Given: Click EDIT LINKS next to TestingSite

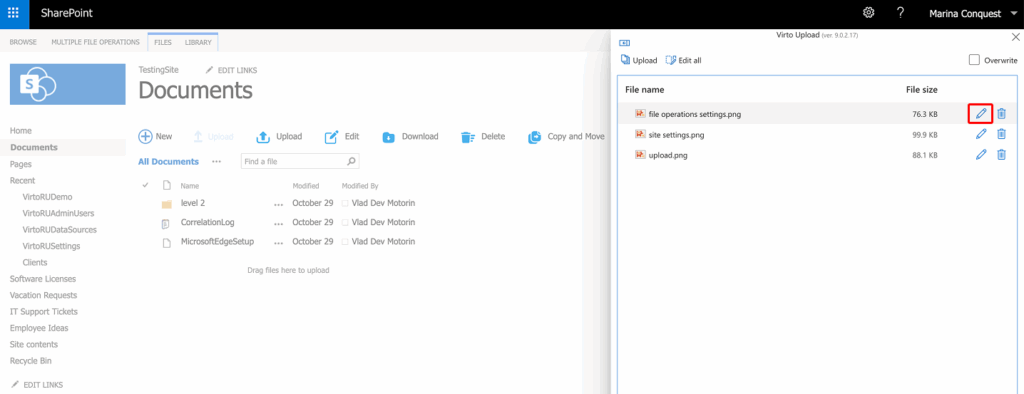Looking at the screenshot, I should coord(231,70).
